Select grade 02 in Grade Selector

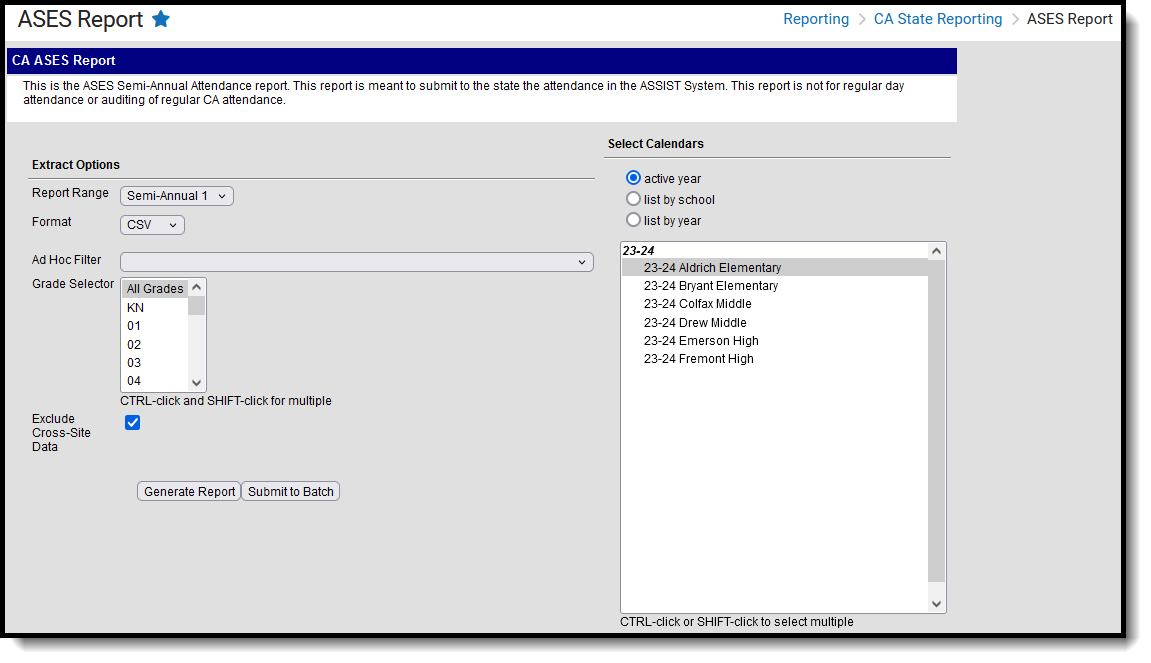[155, 344]
